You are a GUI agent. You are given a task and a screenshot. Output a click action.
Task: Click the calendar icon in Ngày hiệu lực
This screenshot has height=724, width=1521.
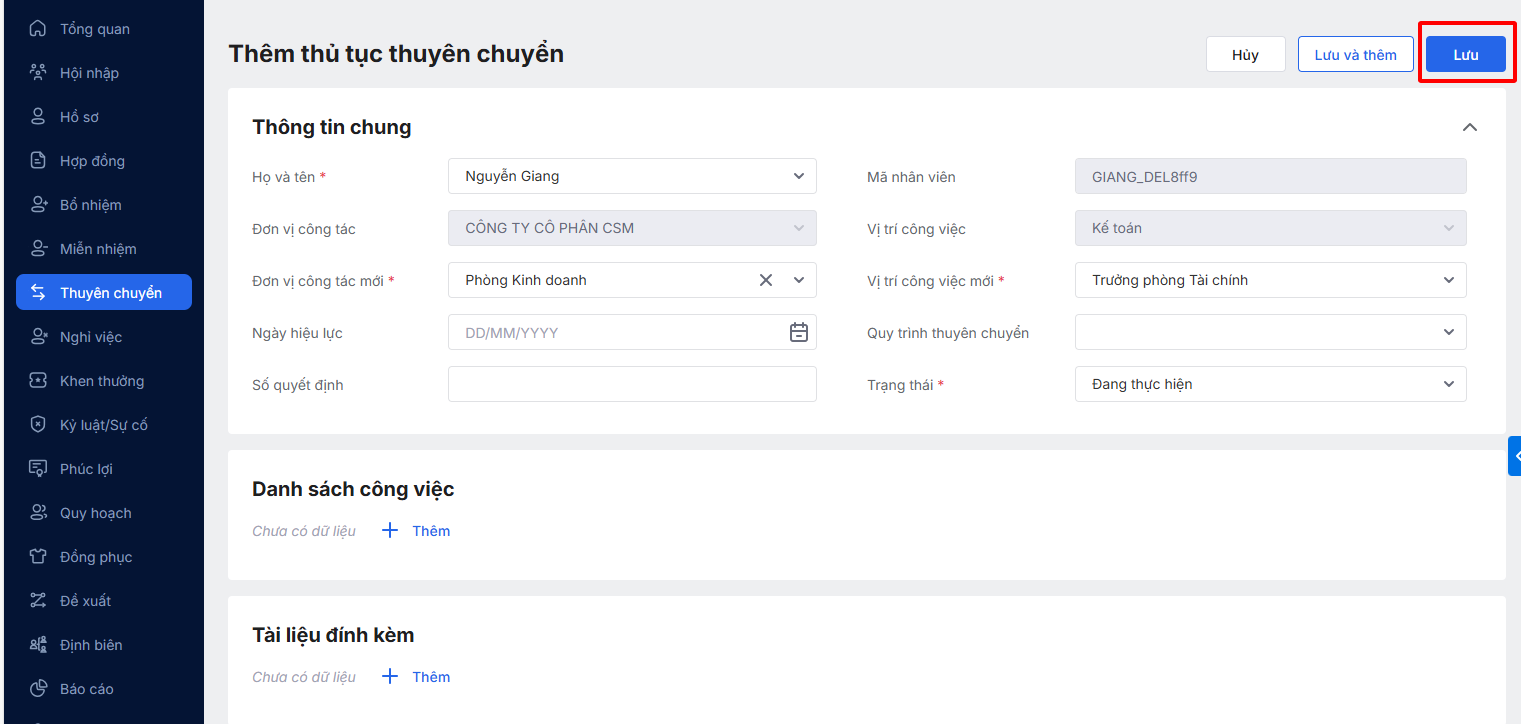coord(798,333)
